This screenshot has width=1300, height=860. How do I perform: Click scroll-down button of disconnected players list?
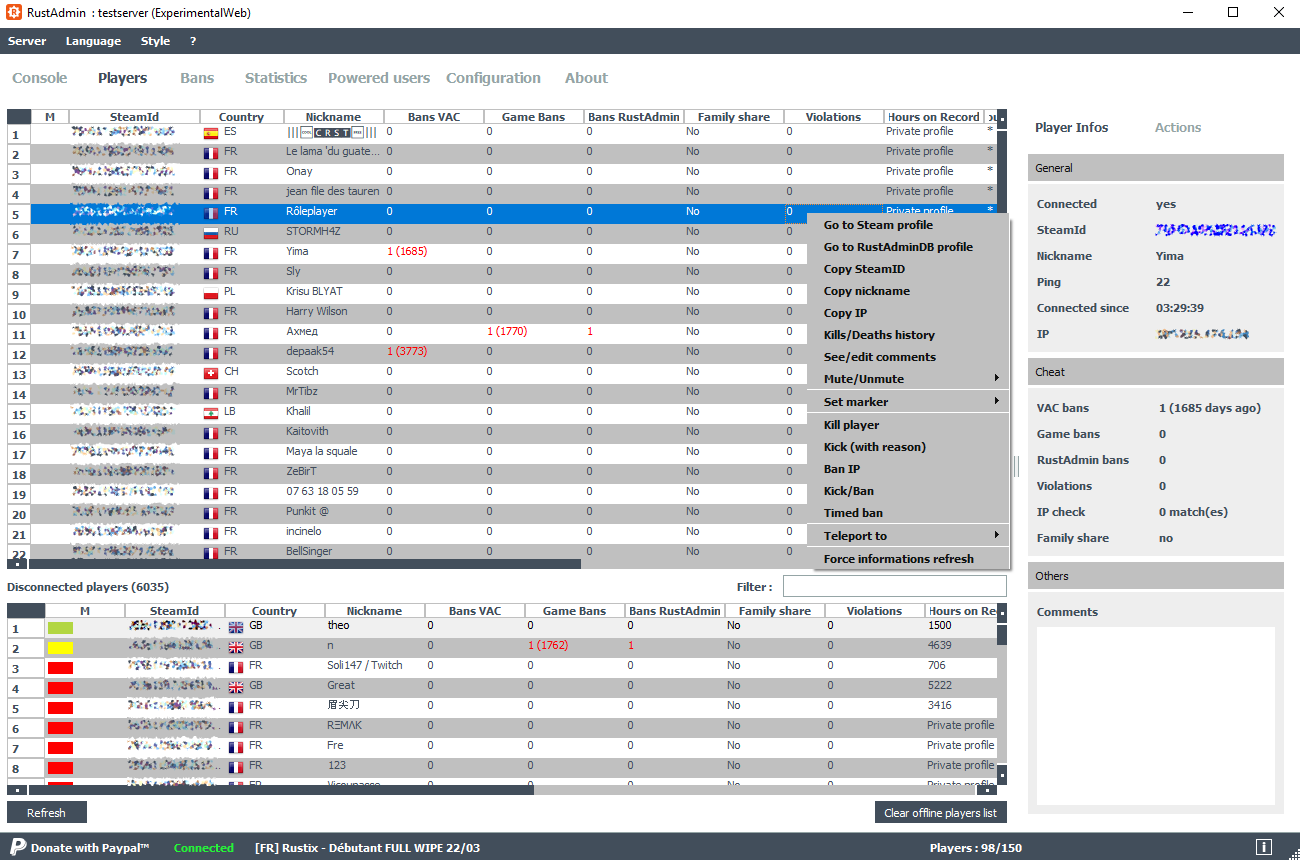tap(1001, 774)
